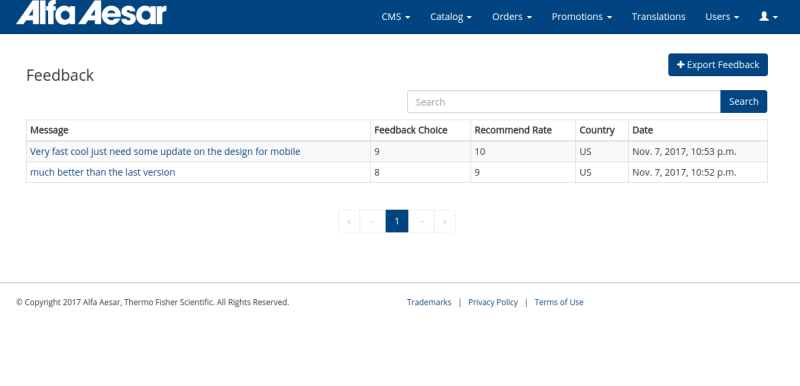Click the Feedback page heading
Viewport: 800px width, 386px height.
click(60, 75)
